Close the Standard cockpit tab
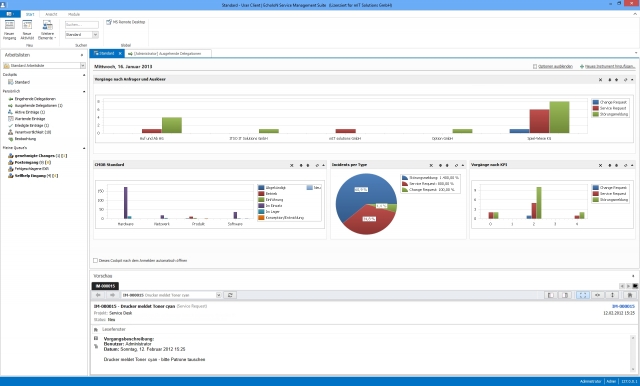640x386 pixels. (x=120, y=53)
